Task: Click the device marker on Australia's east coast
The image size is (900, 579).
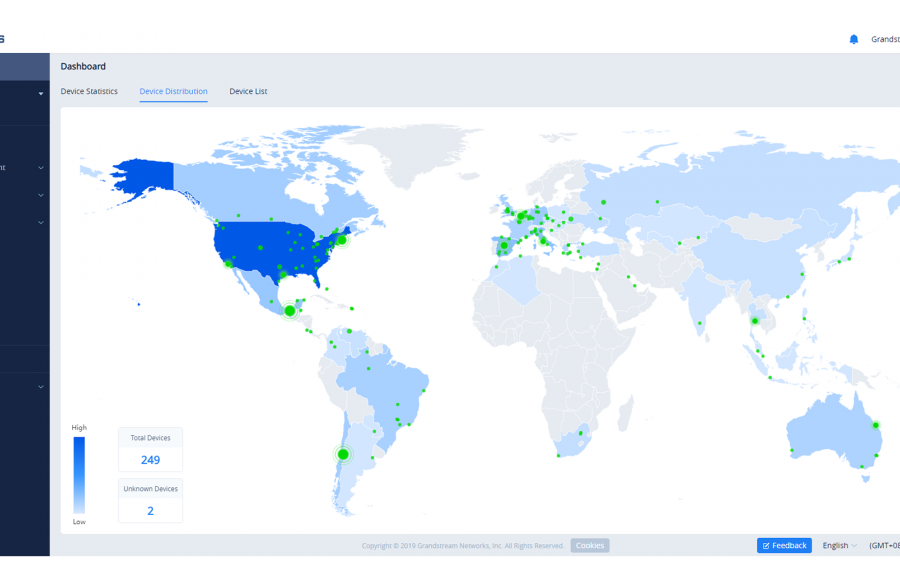Action: [x=875, y=425]
